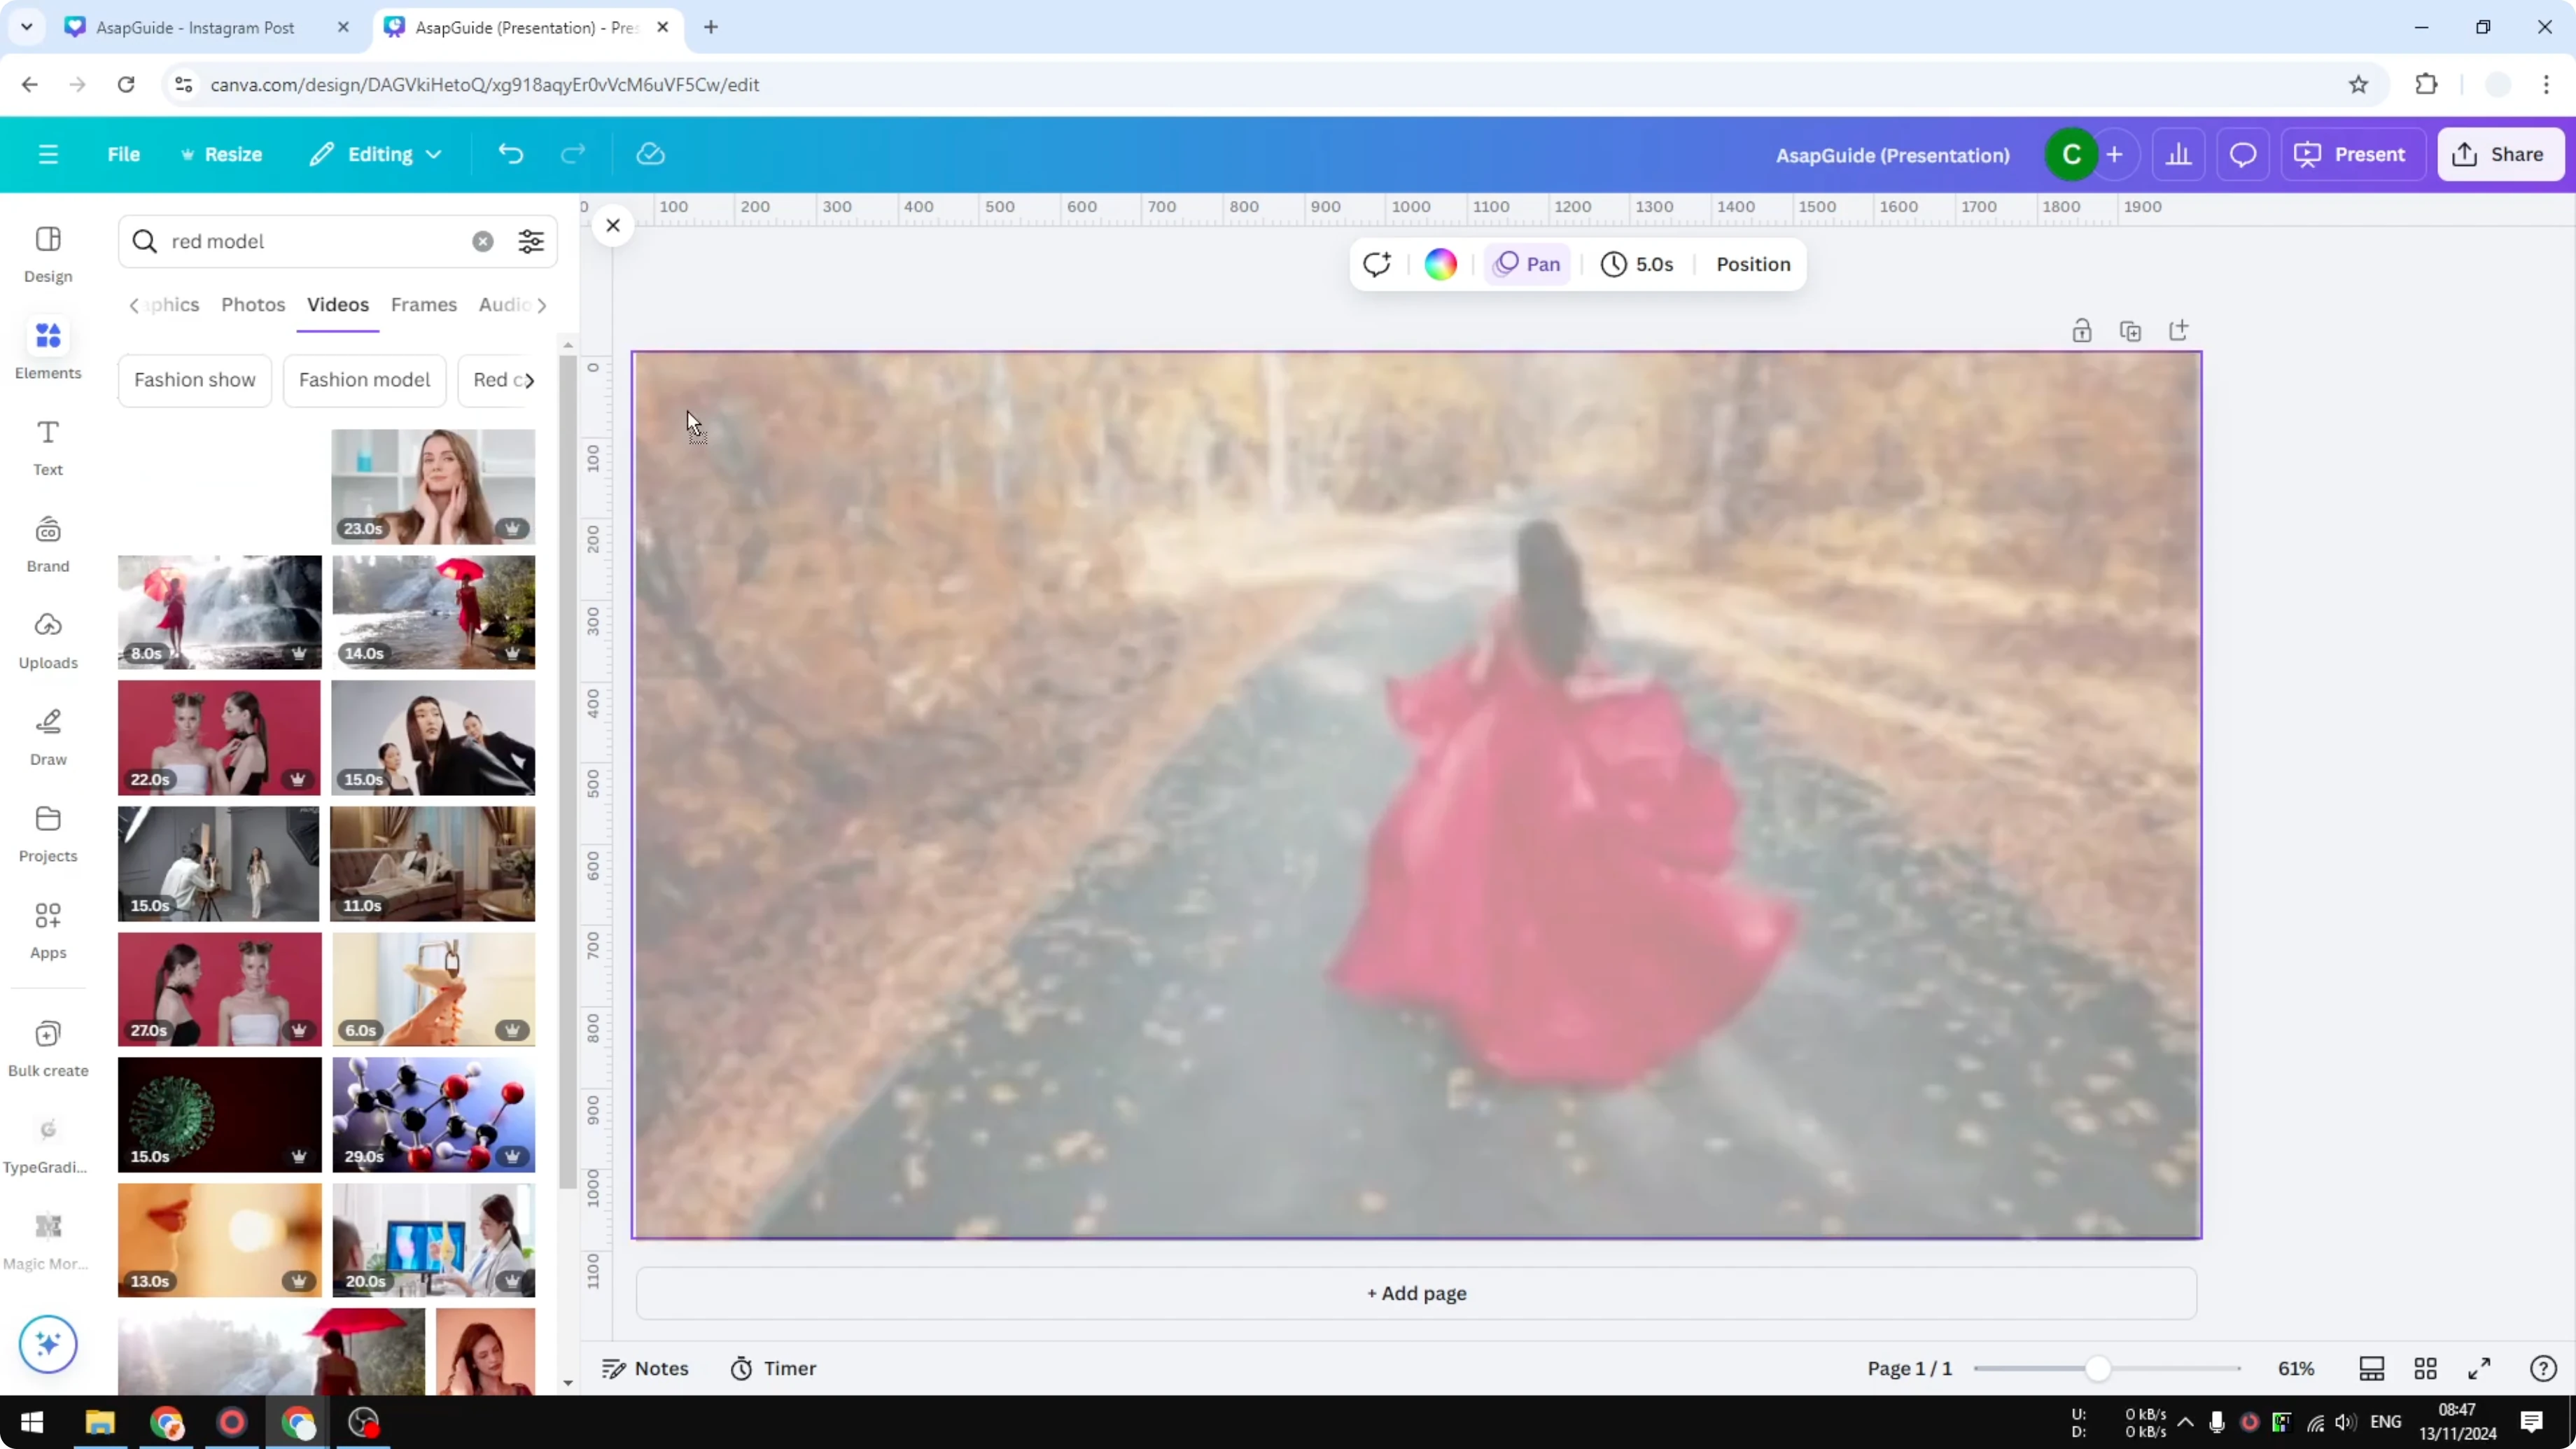Click the Present button
This screenshot has width=2576, height=1449.
click(2353, 154)
